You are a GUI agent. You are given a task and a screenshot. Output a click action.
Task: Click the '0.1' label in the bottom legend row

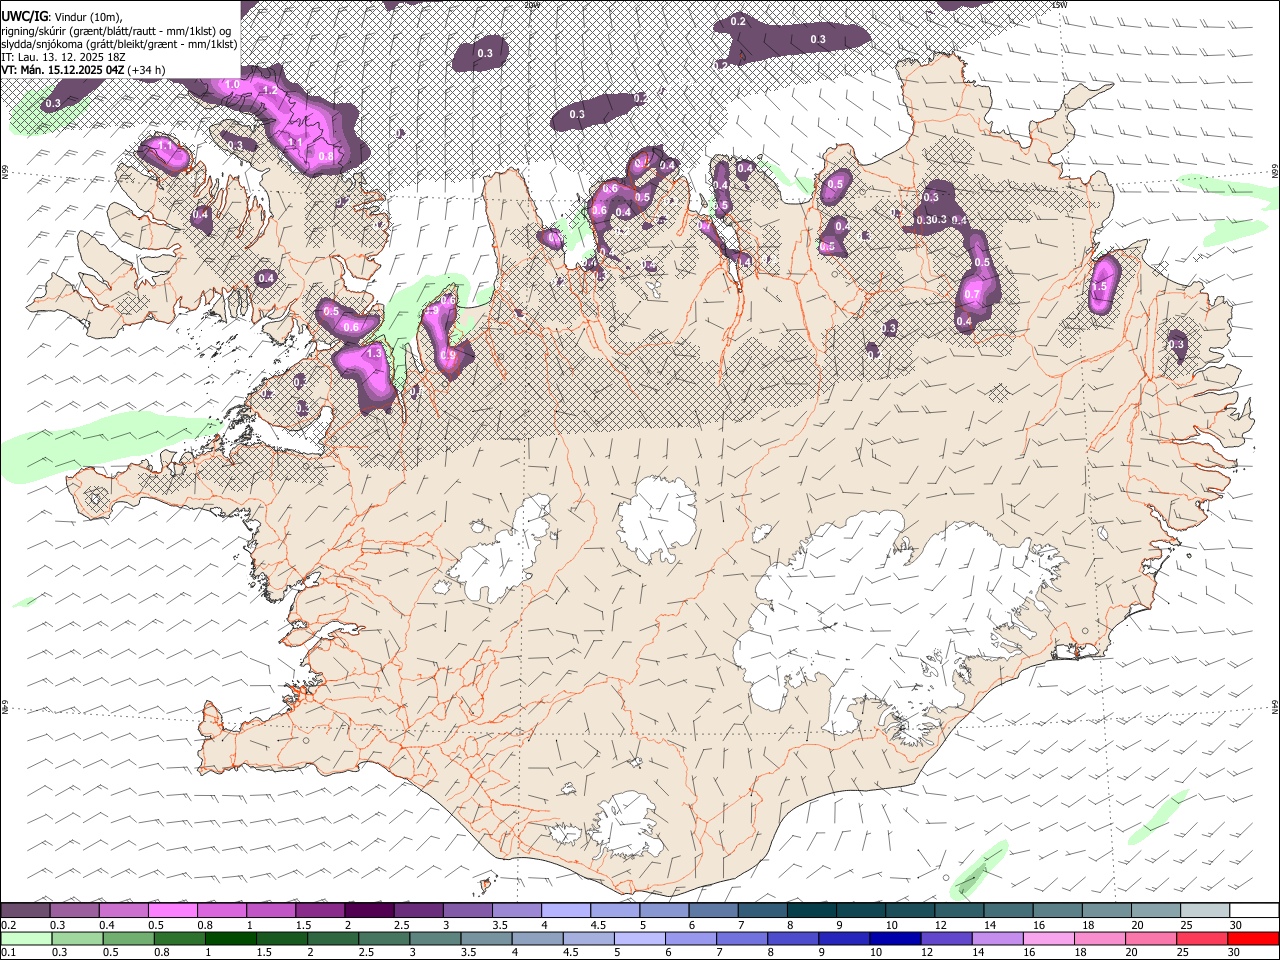[x=8, y=953]
